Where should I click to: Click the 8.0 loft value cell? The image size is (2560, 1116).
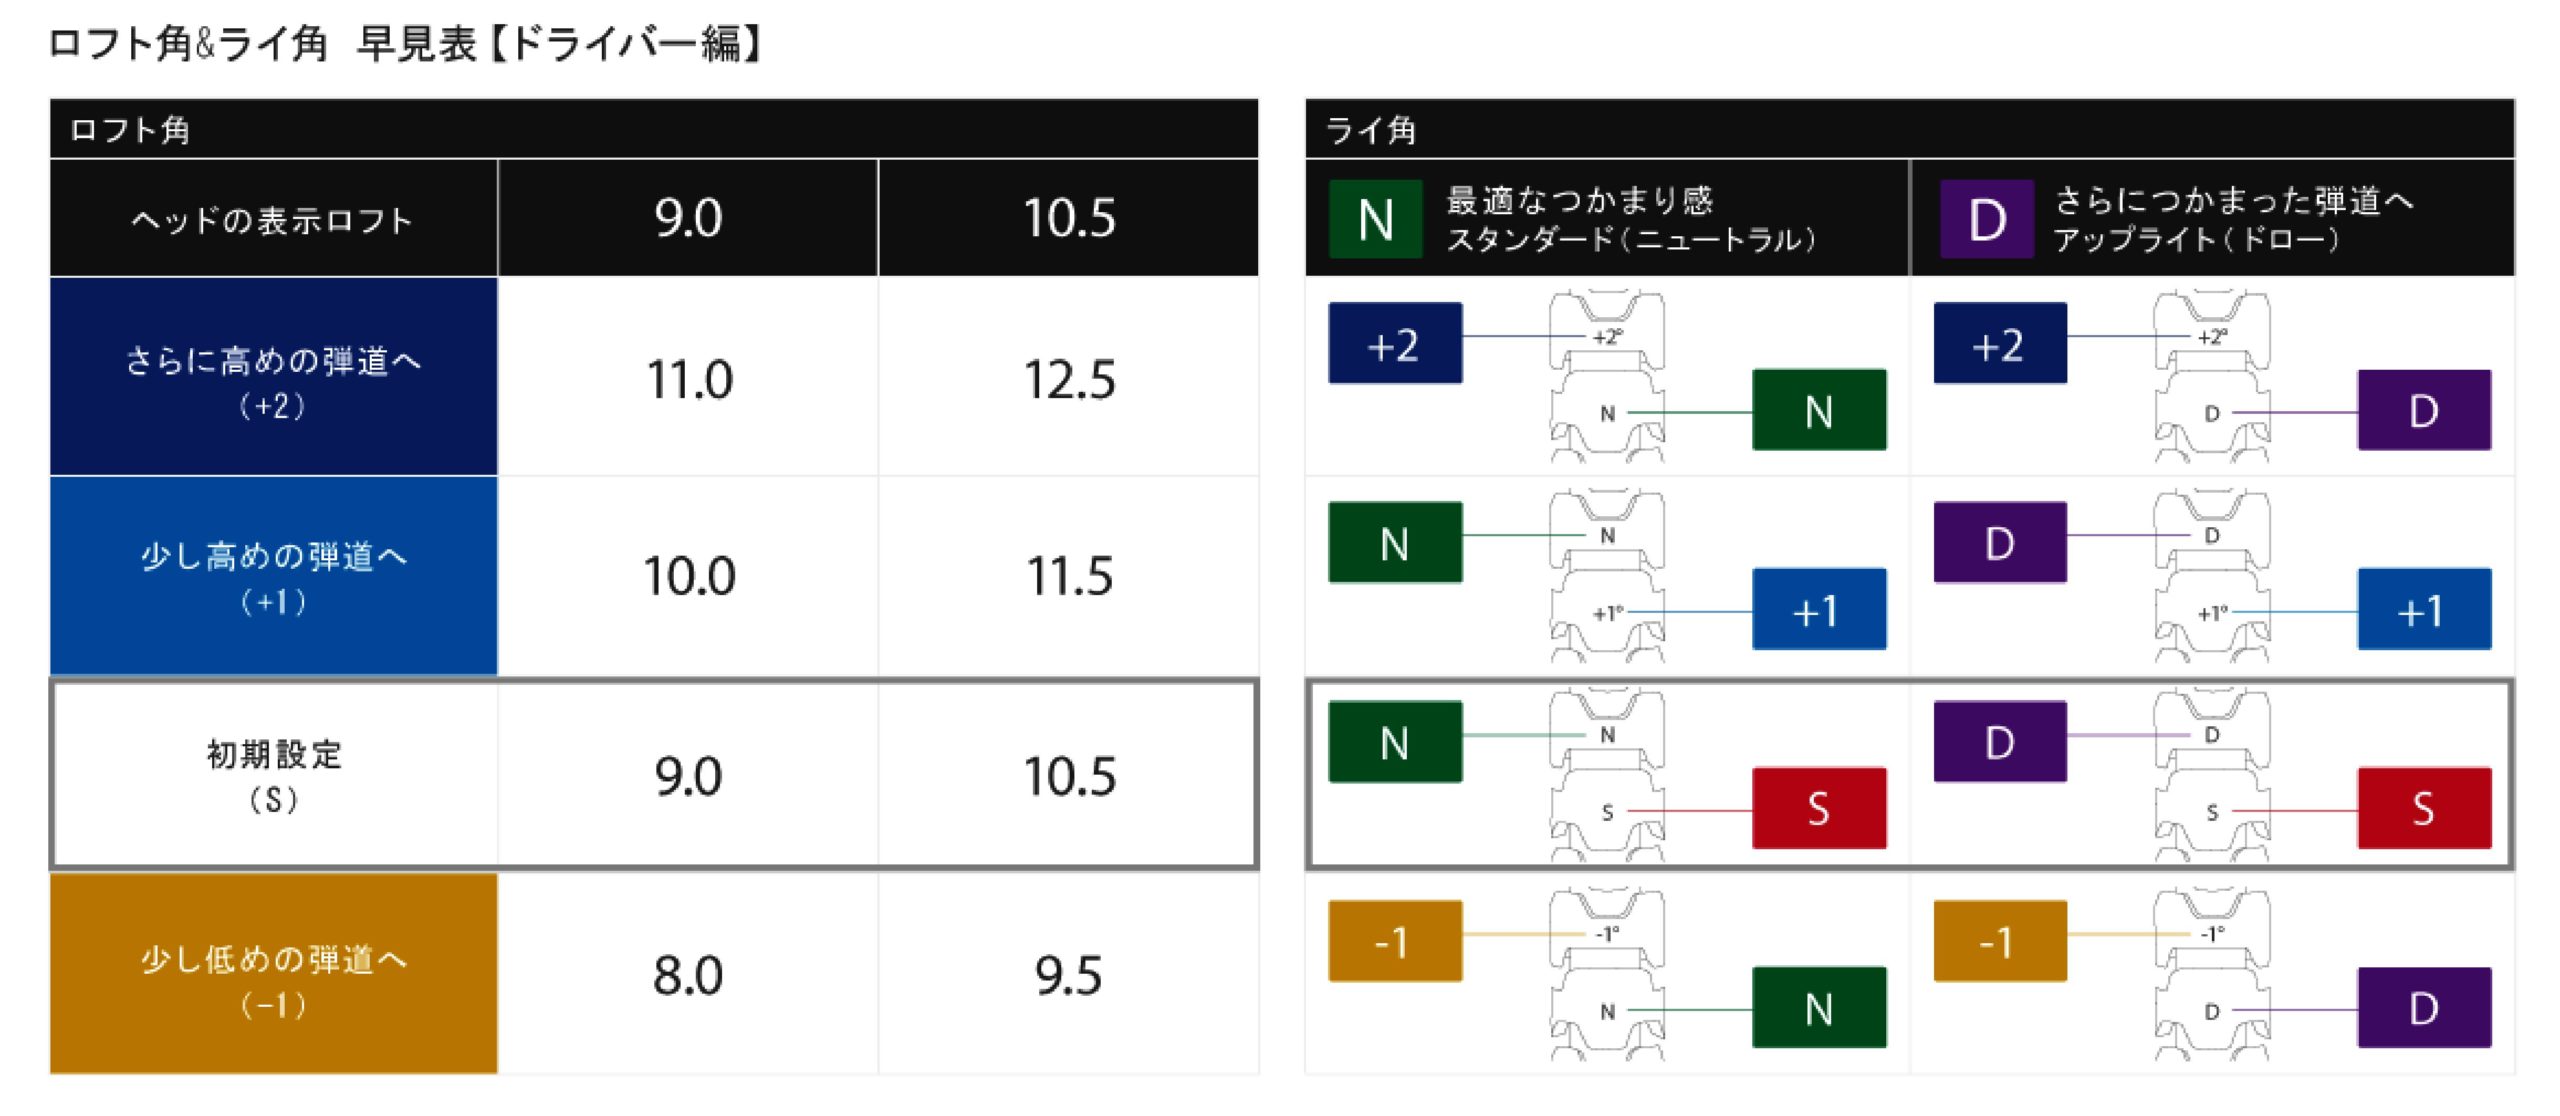688,975
